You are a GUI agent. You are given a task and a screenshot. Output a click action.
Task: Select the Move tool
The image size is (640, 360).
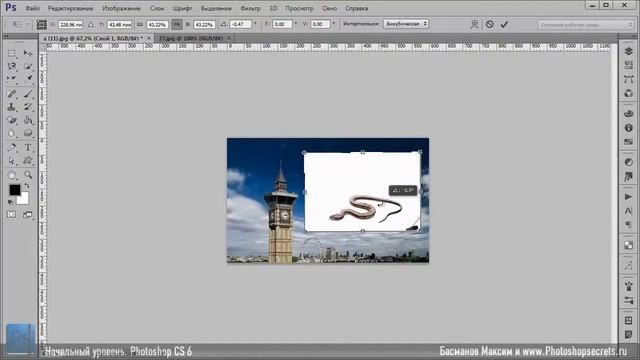[x=28, y=53]
